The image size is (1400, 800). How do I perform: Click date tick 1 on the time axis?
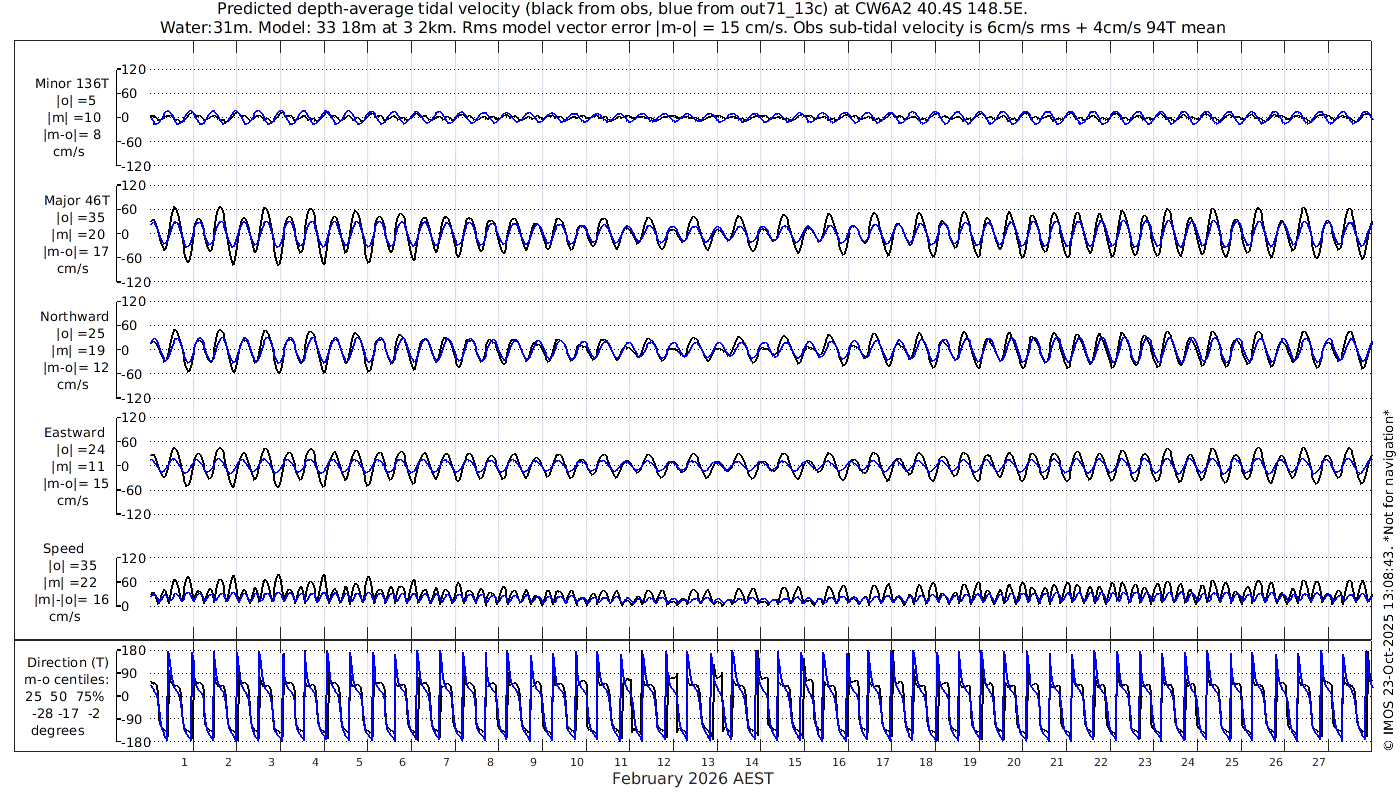coord(184,762)
